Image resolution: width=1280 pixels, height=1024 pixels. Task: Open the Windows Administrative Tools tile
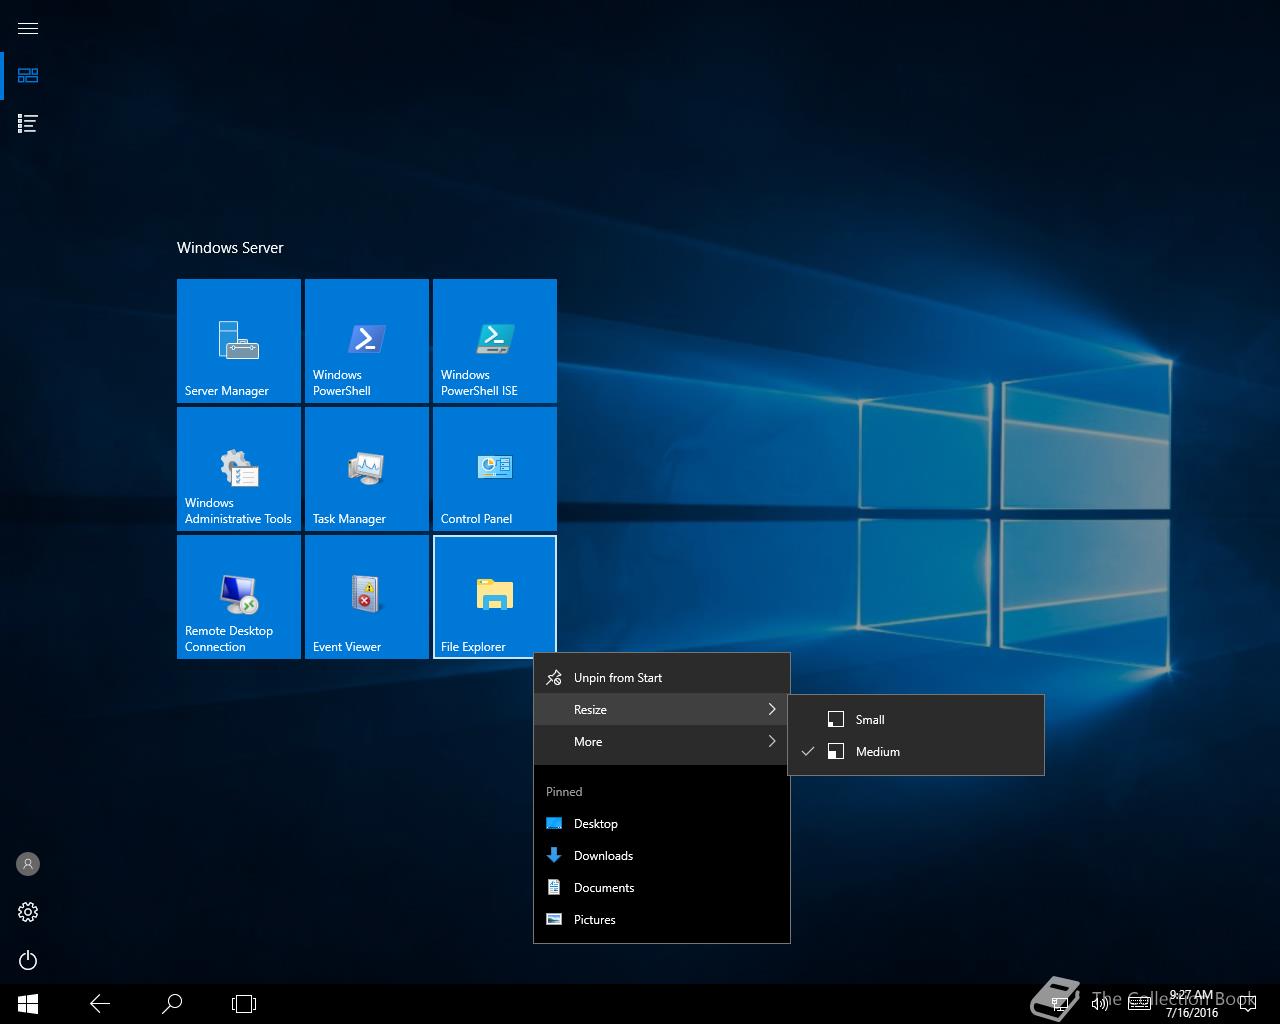point(239,469)
